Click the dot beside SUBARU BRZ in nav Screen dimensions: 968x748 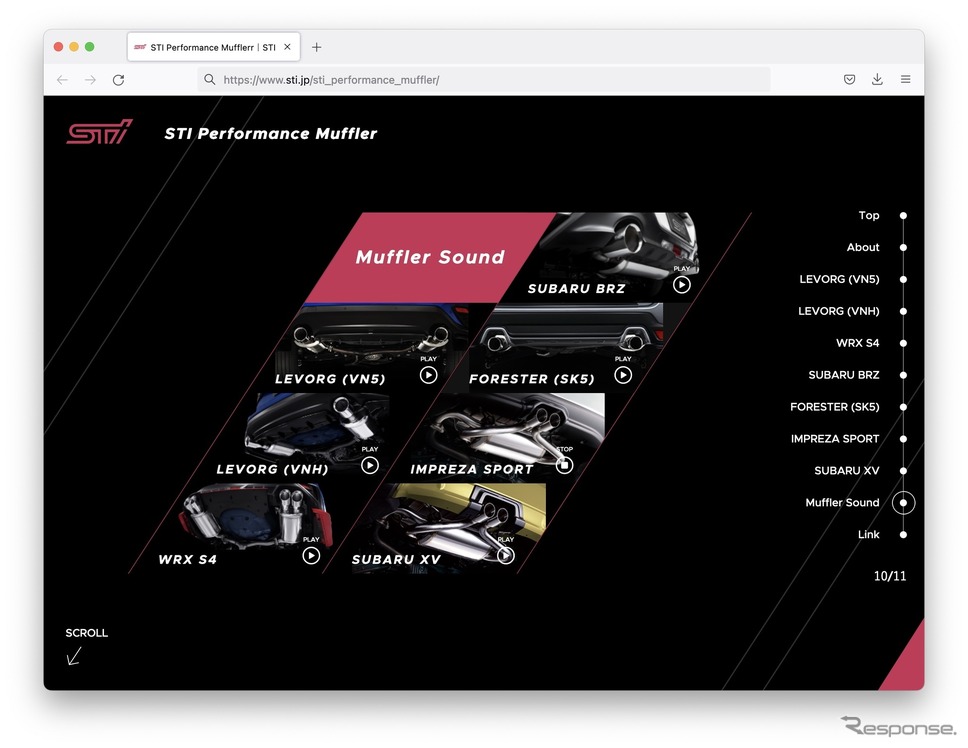tap(903, 375)
